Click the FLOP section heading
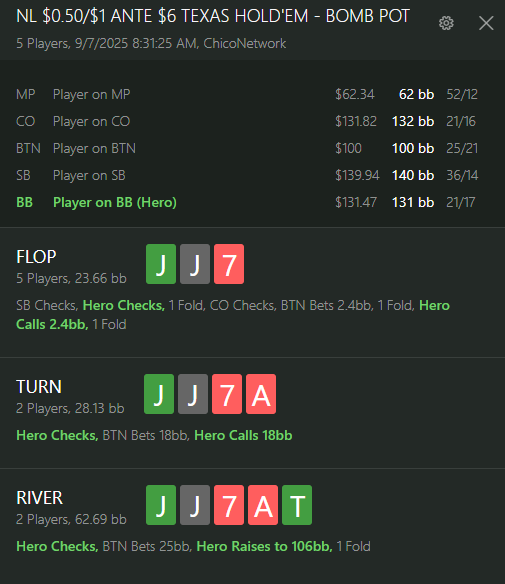505x584 pixels. 36,257
